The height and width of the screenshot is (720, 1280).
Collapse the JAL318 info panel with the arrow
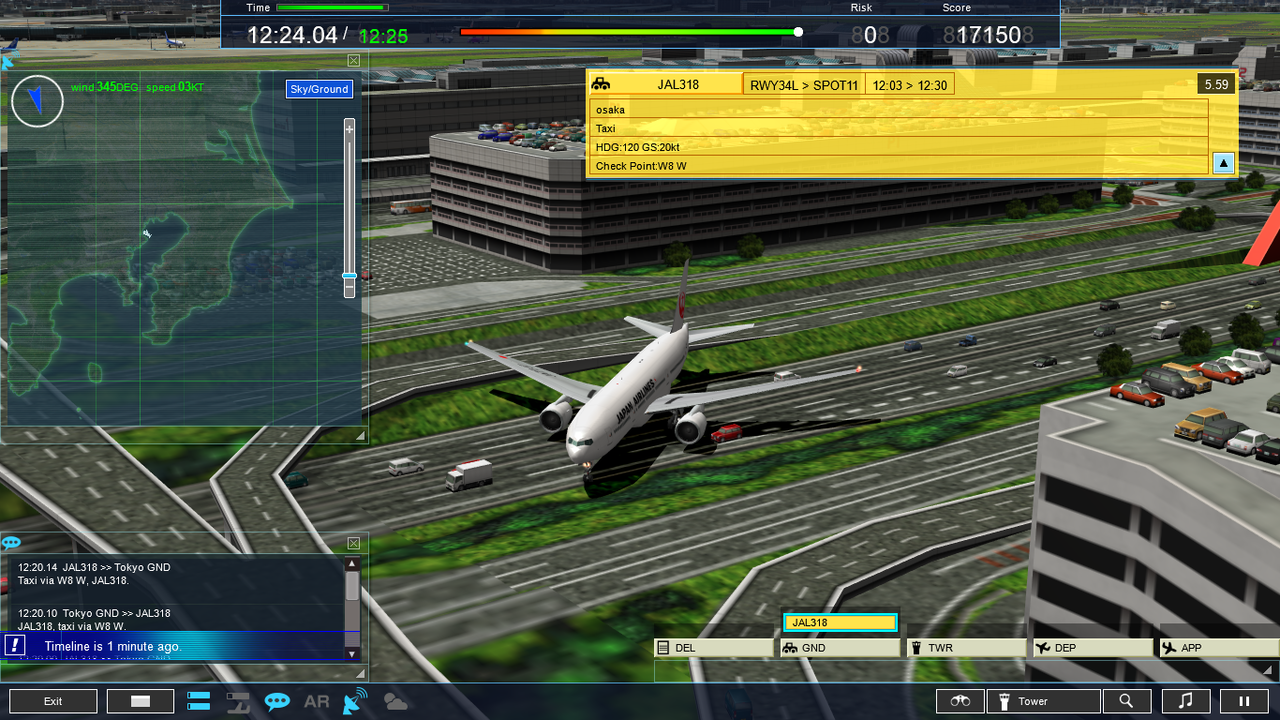[1223, 163]
